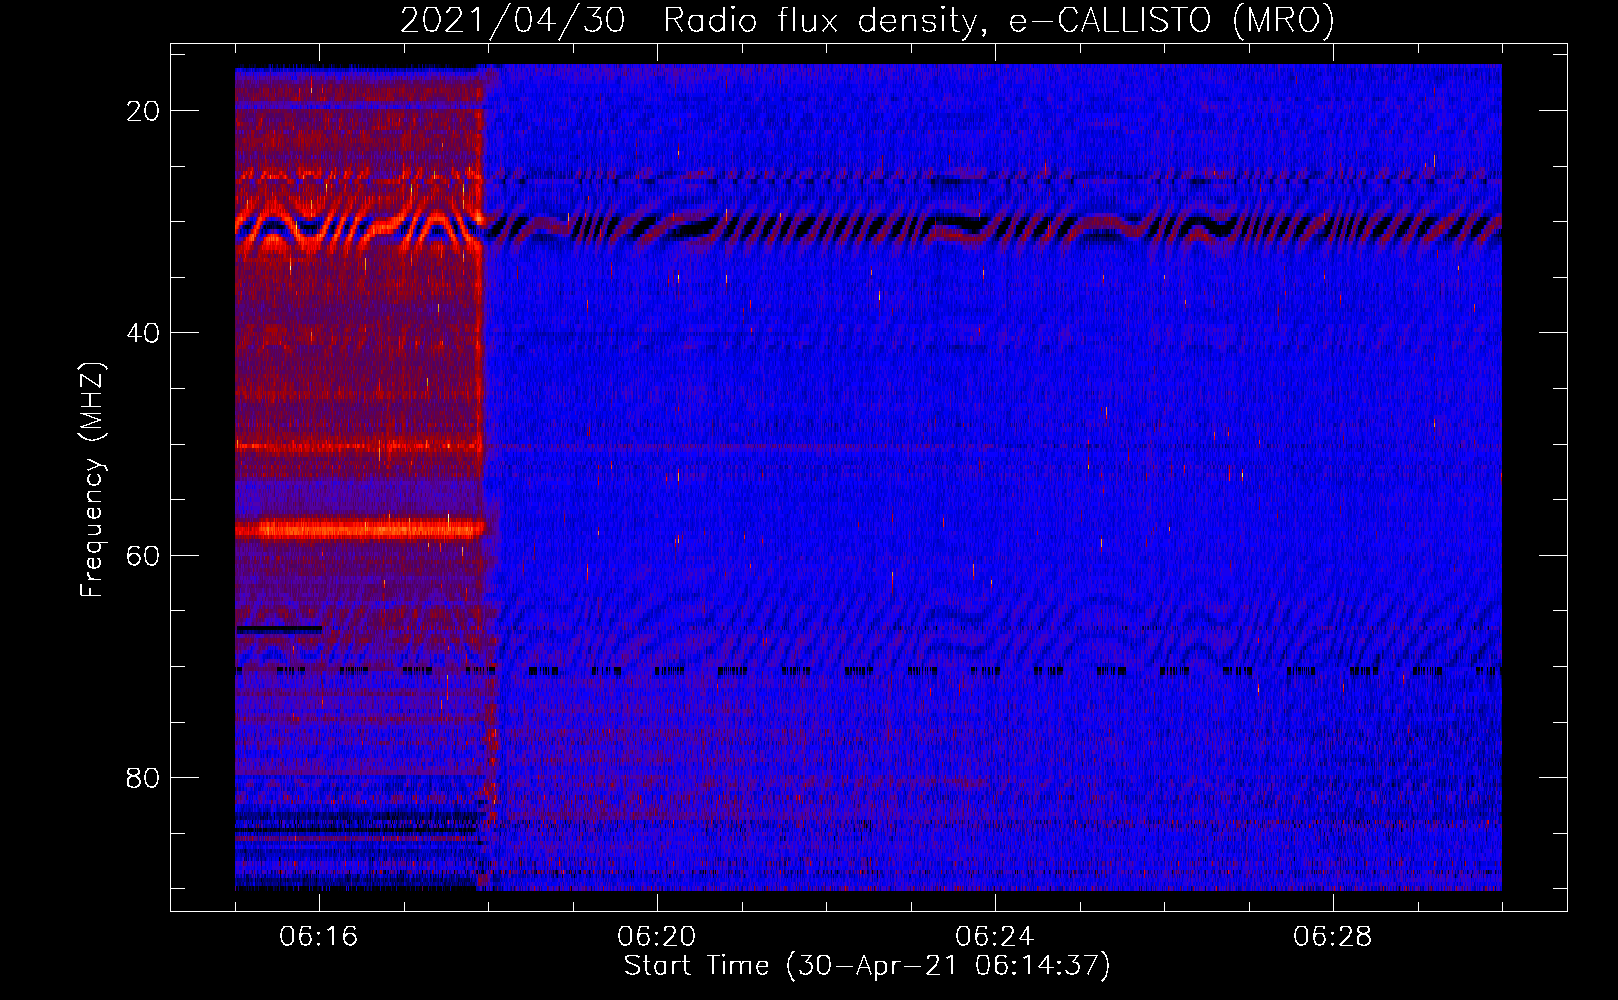Click the 80 frequency tick label
The image size is (1618, 1000).
(144, 778)
